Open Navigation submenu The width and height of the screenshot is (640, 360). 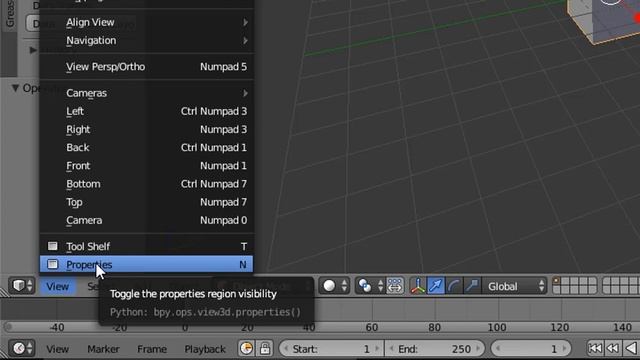[x=146, y=40]
